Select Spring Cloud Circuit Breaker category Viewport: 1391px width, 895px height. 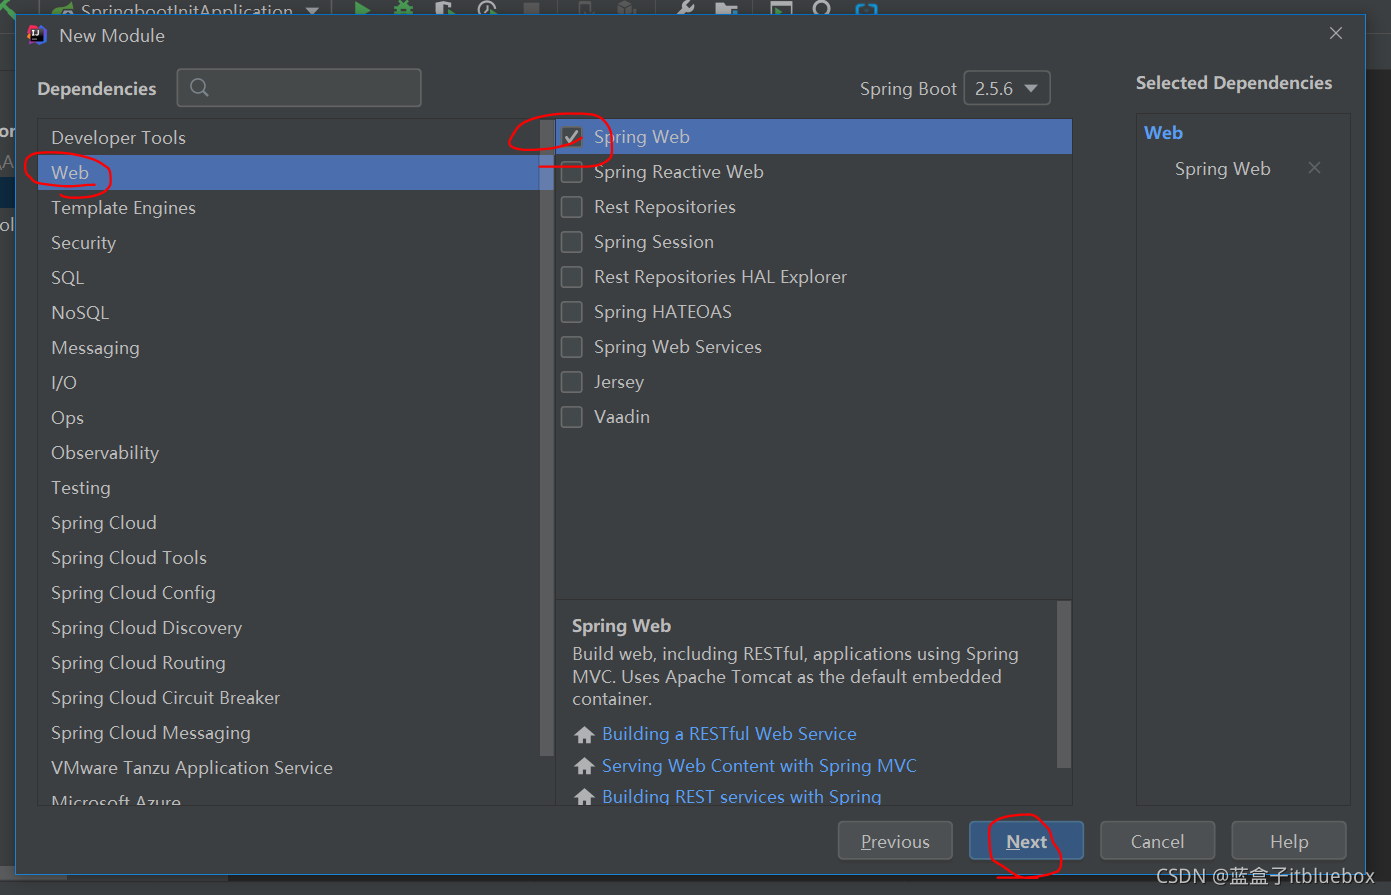[x=288, y=697]
